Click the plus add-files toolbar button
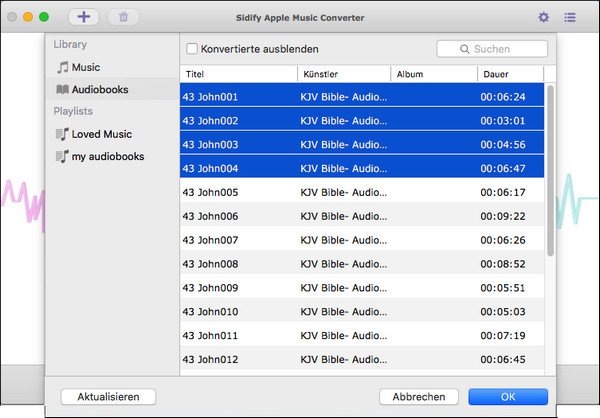 tap(84, 17)
